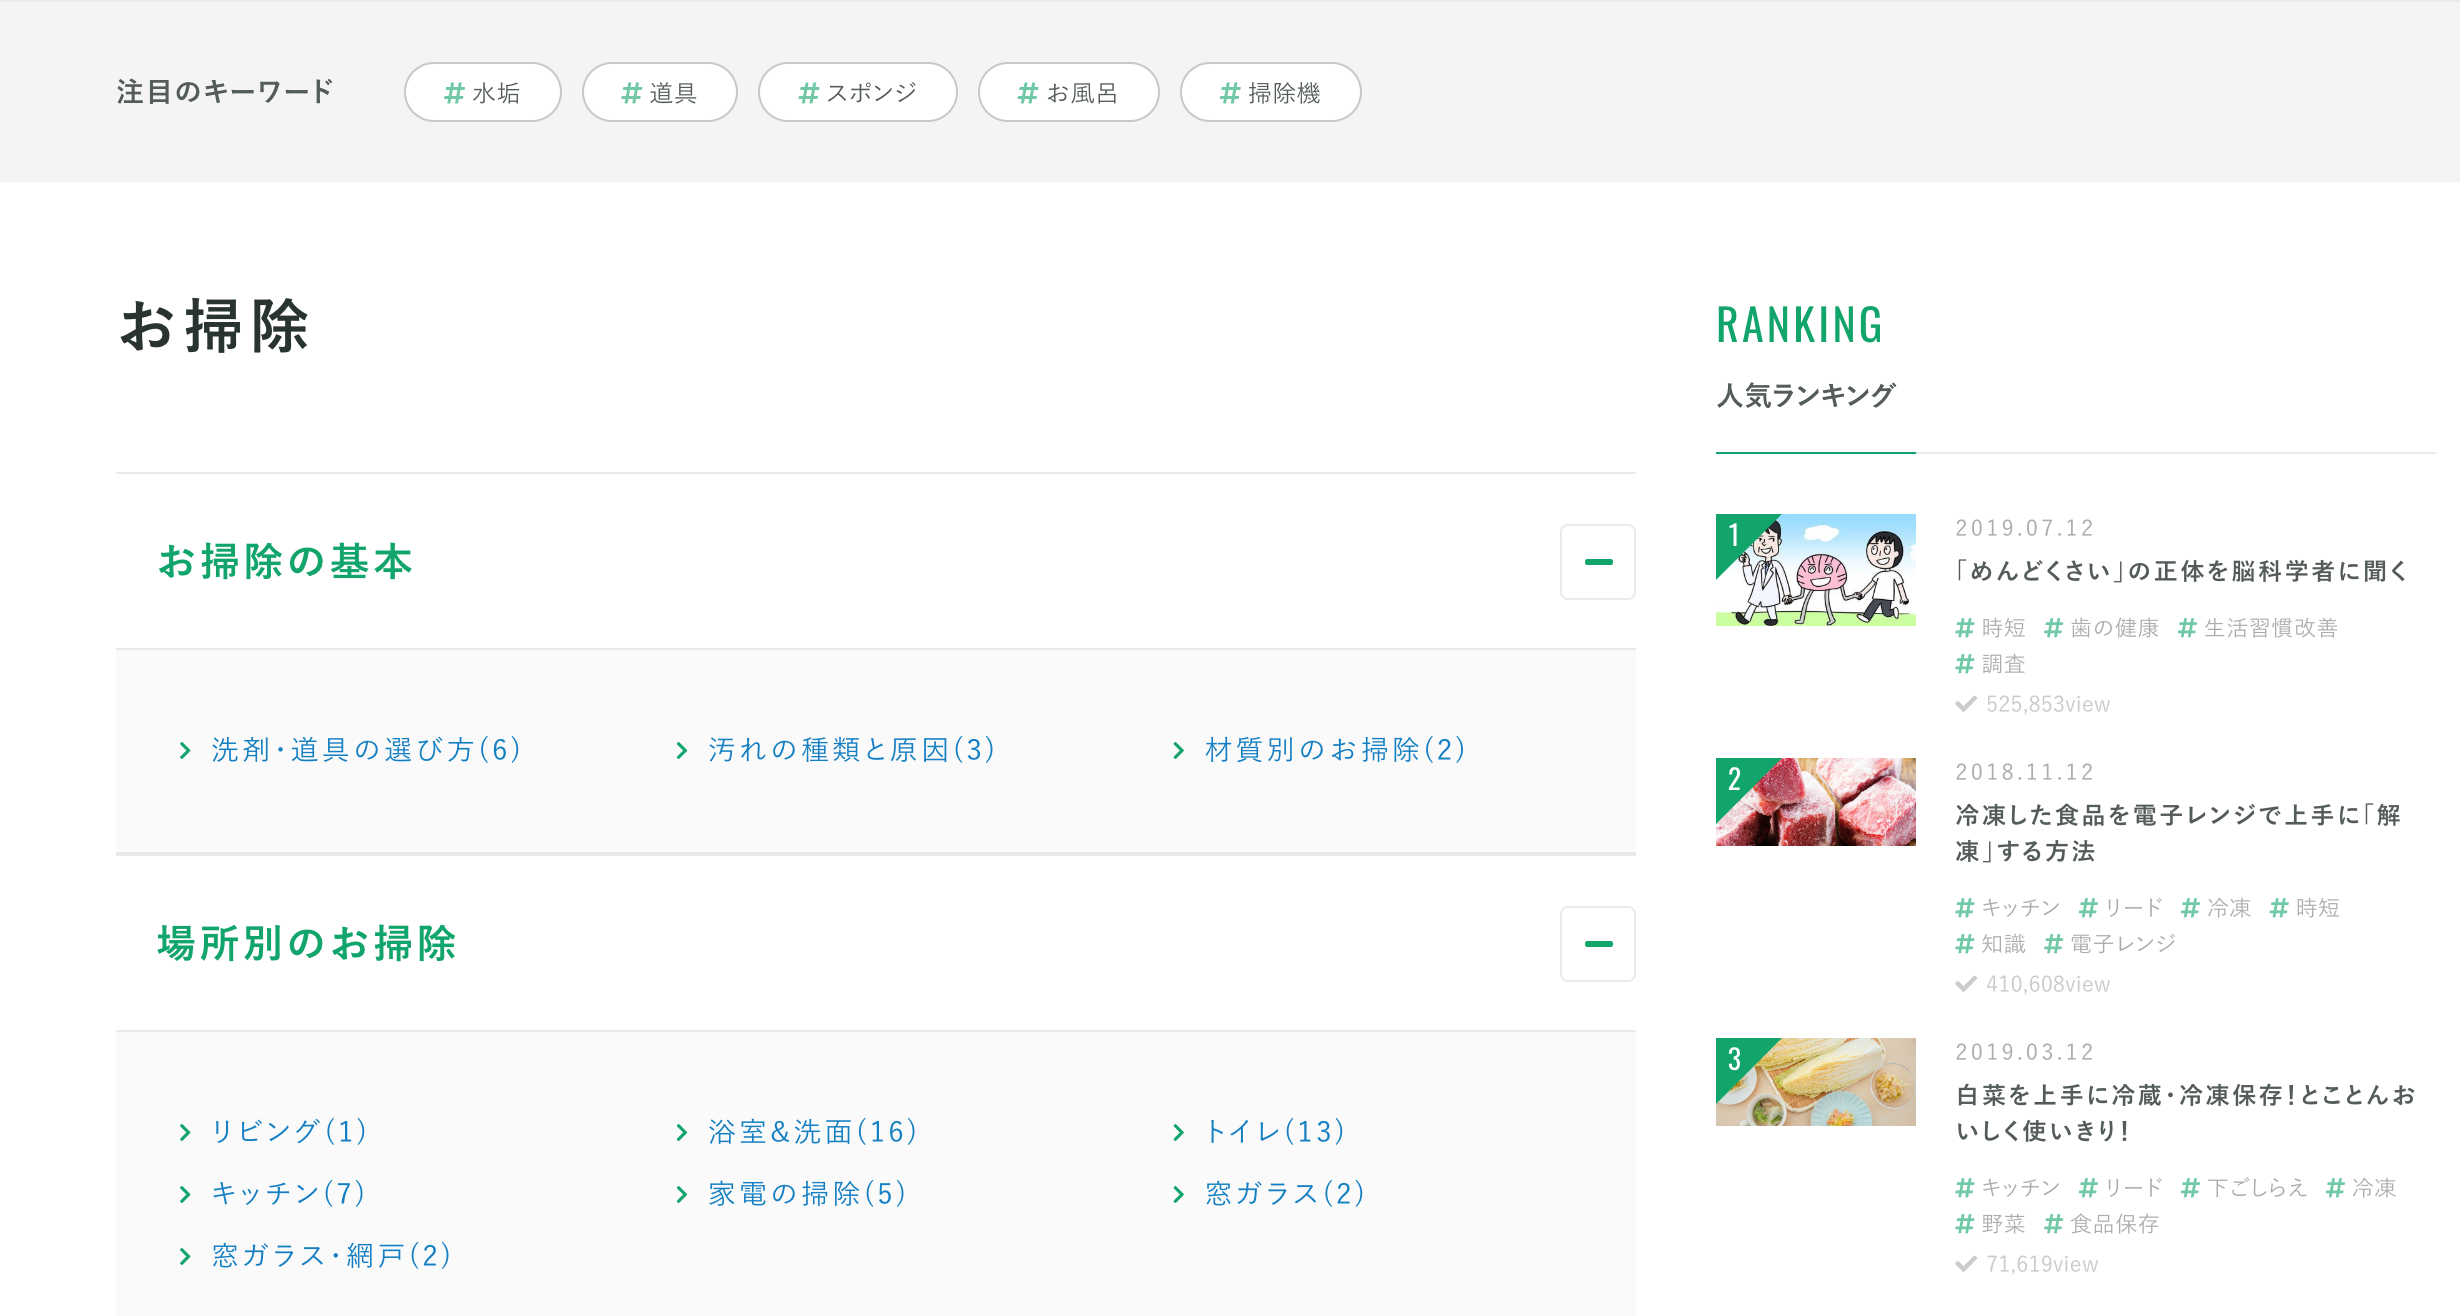Image resolution: width=2460 pixels, height=1316 pixels.
Task: Select #時短 tag under rank 1 article
Action: coord(1990,628)
